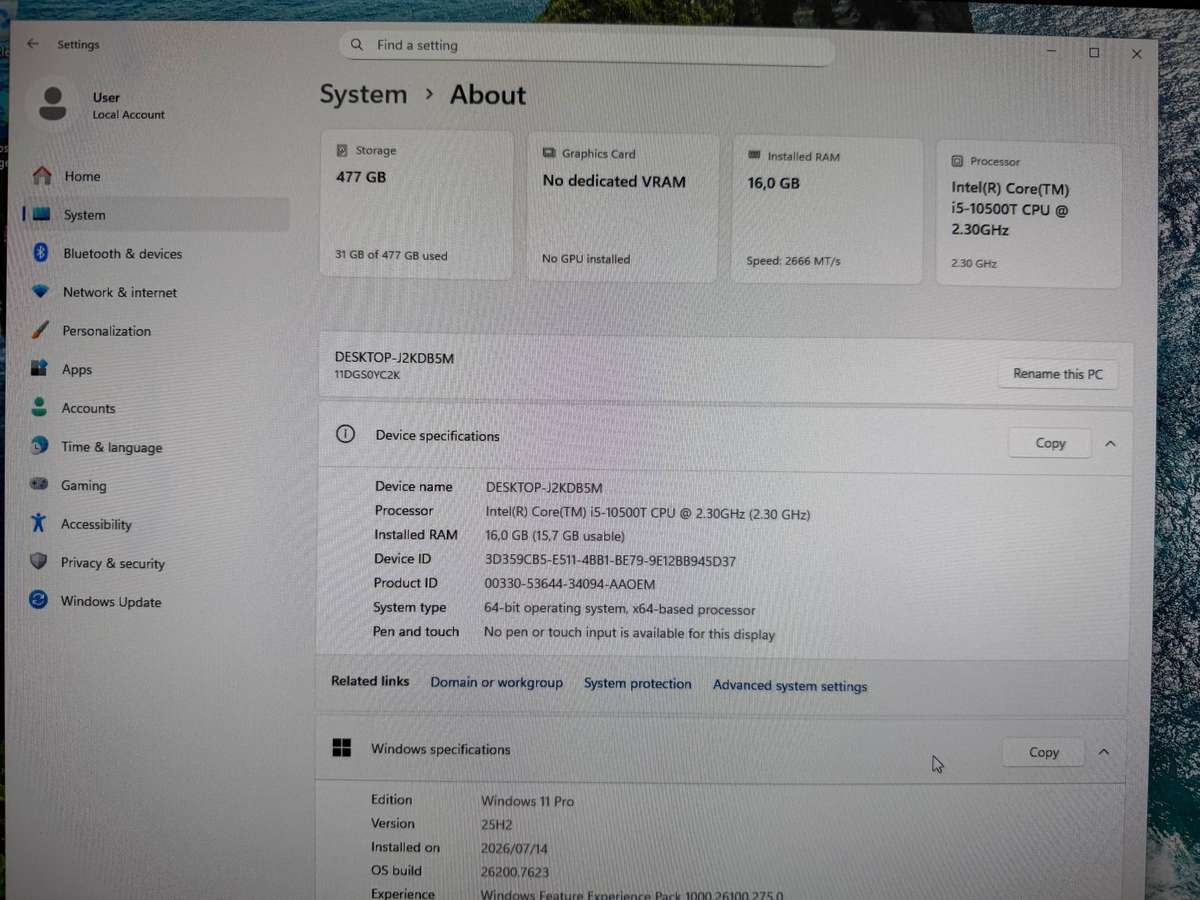Select the System monitor icon in sidebar
Image resolution: width=1200 pixels, height=900 pixels.
(41, 214)
